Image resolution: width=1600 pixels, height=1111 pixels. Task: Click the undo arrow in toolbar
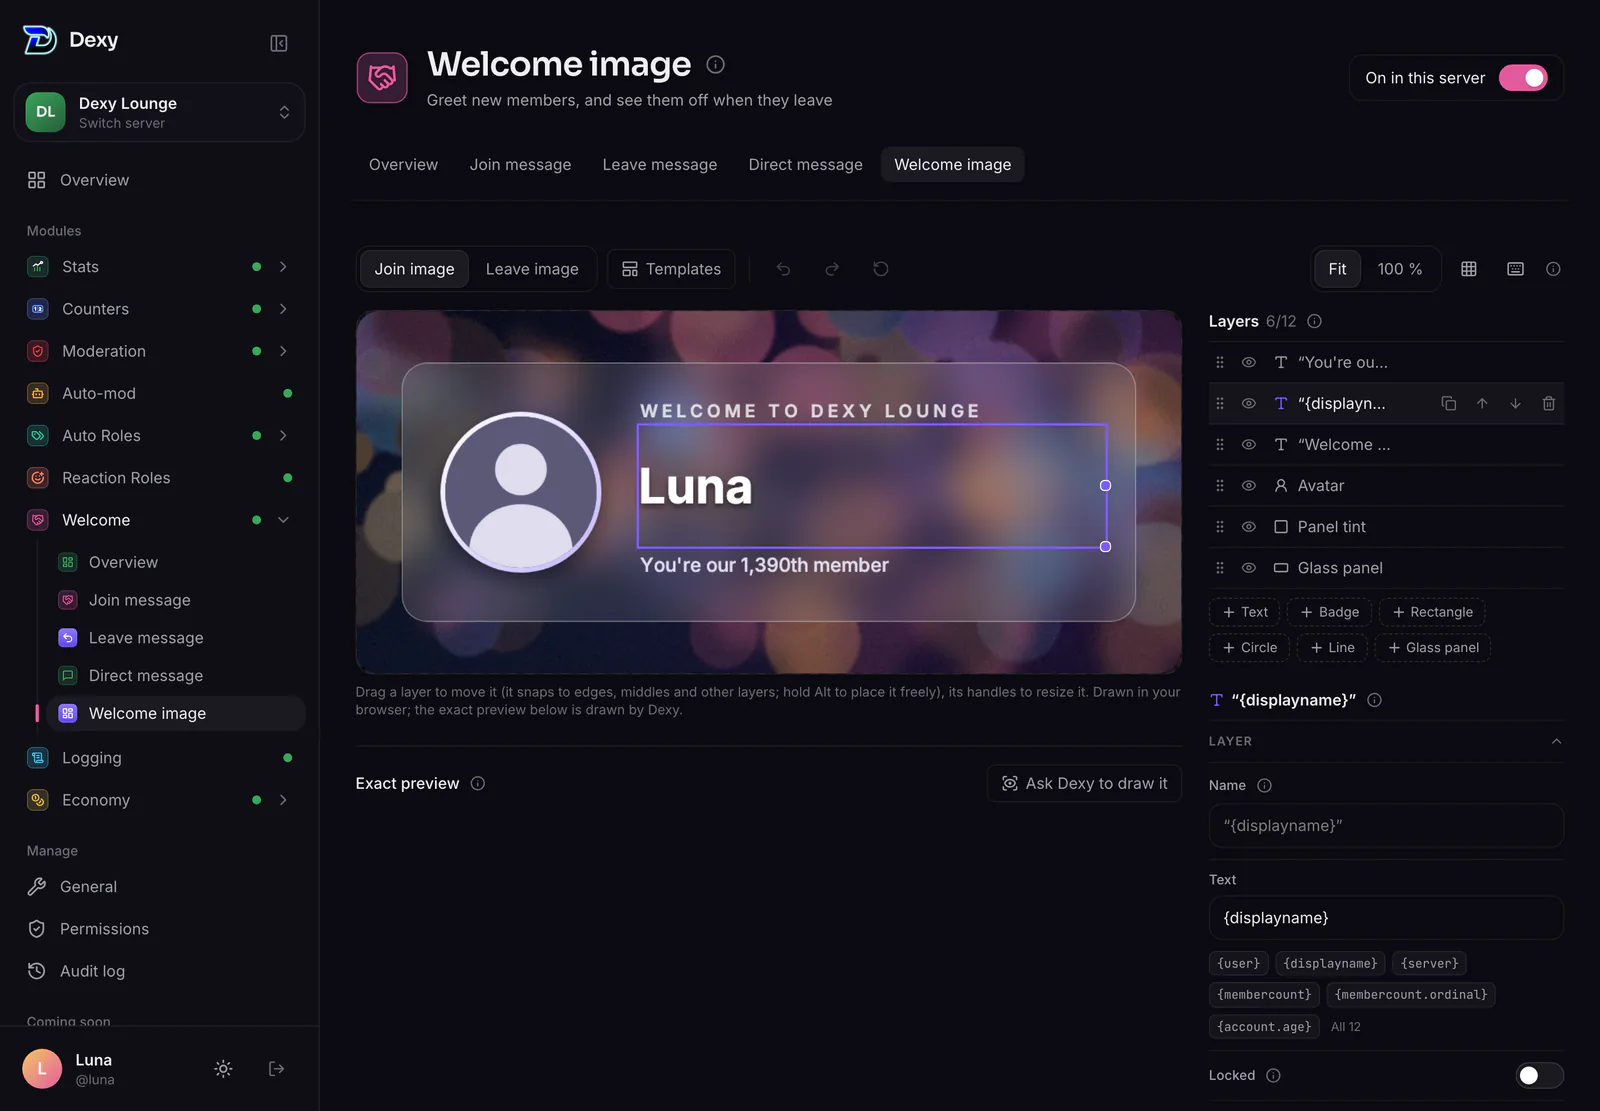coord(783,269)
